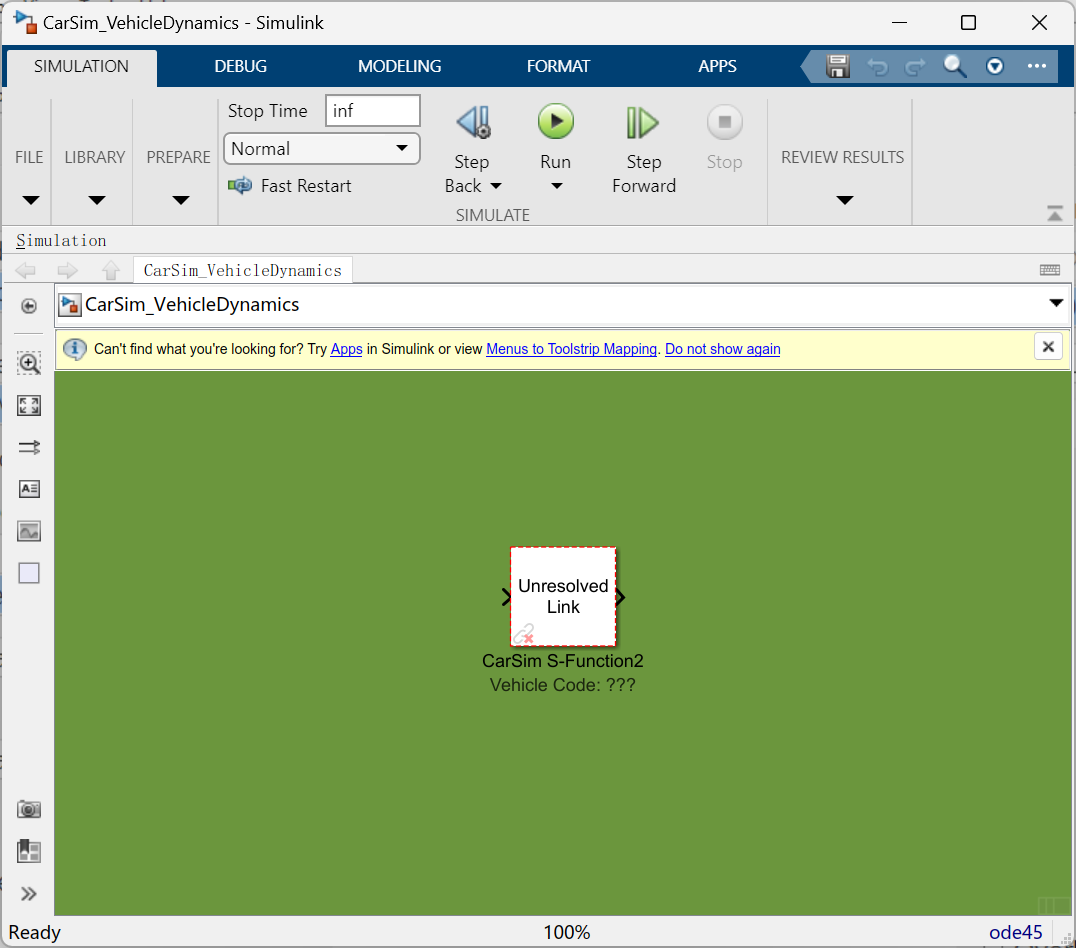Screen dimensions: 1076x948
Task: Select the Area rectangle tool
Action: 29,573
